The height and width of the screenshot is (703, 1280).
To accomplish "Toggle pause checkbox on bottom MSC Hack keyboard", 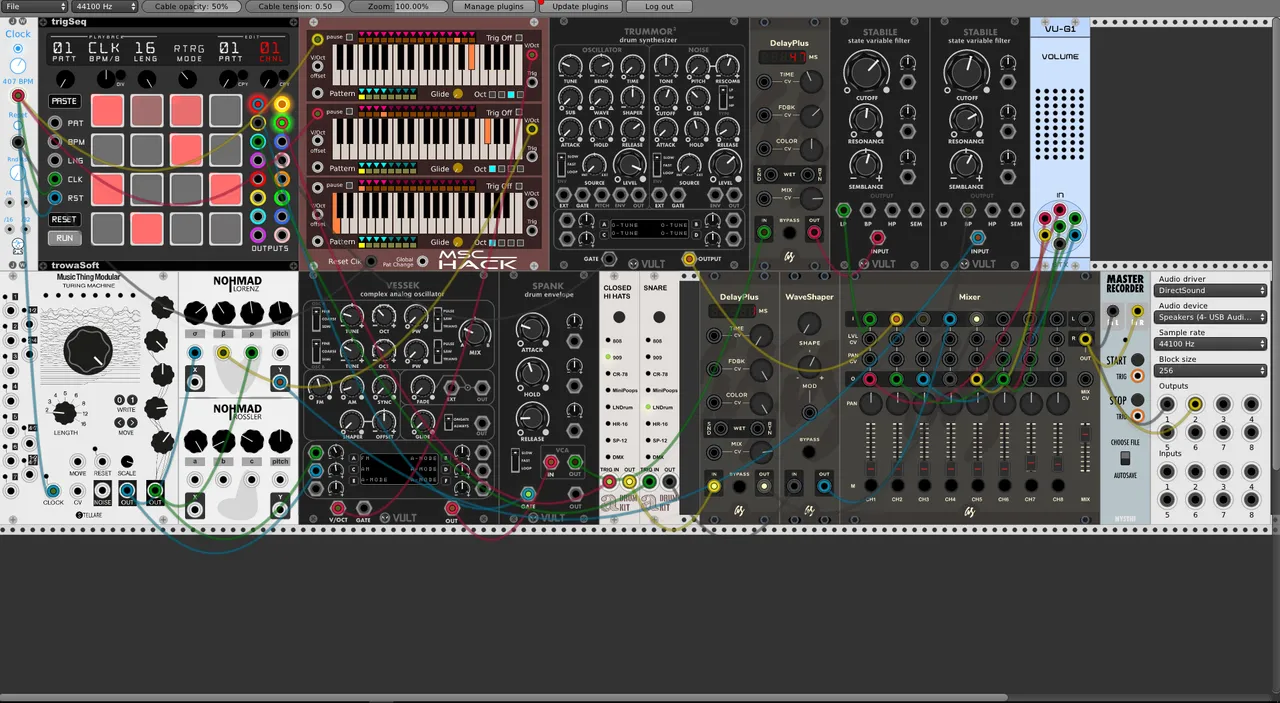I will (x=349, y=186).
